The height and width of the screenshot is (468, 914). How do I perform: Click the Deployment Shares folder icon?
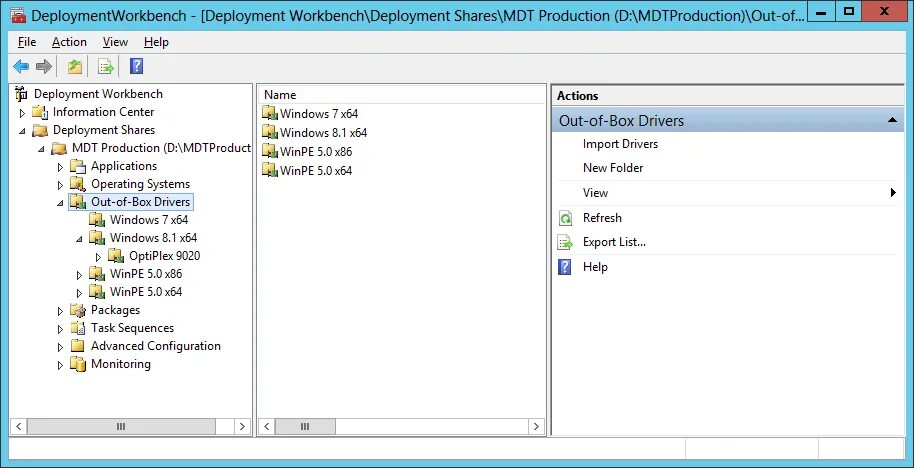pyautogui.click(x=40, y=130)
